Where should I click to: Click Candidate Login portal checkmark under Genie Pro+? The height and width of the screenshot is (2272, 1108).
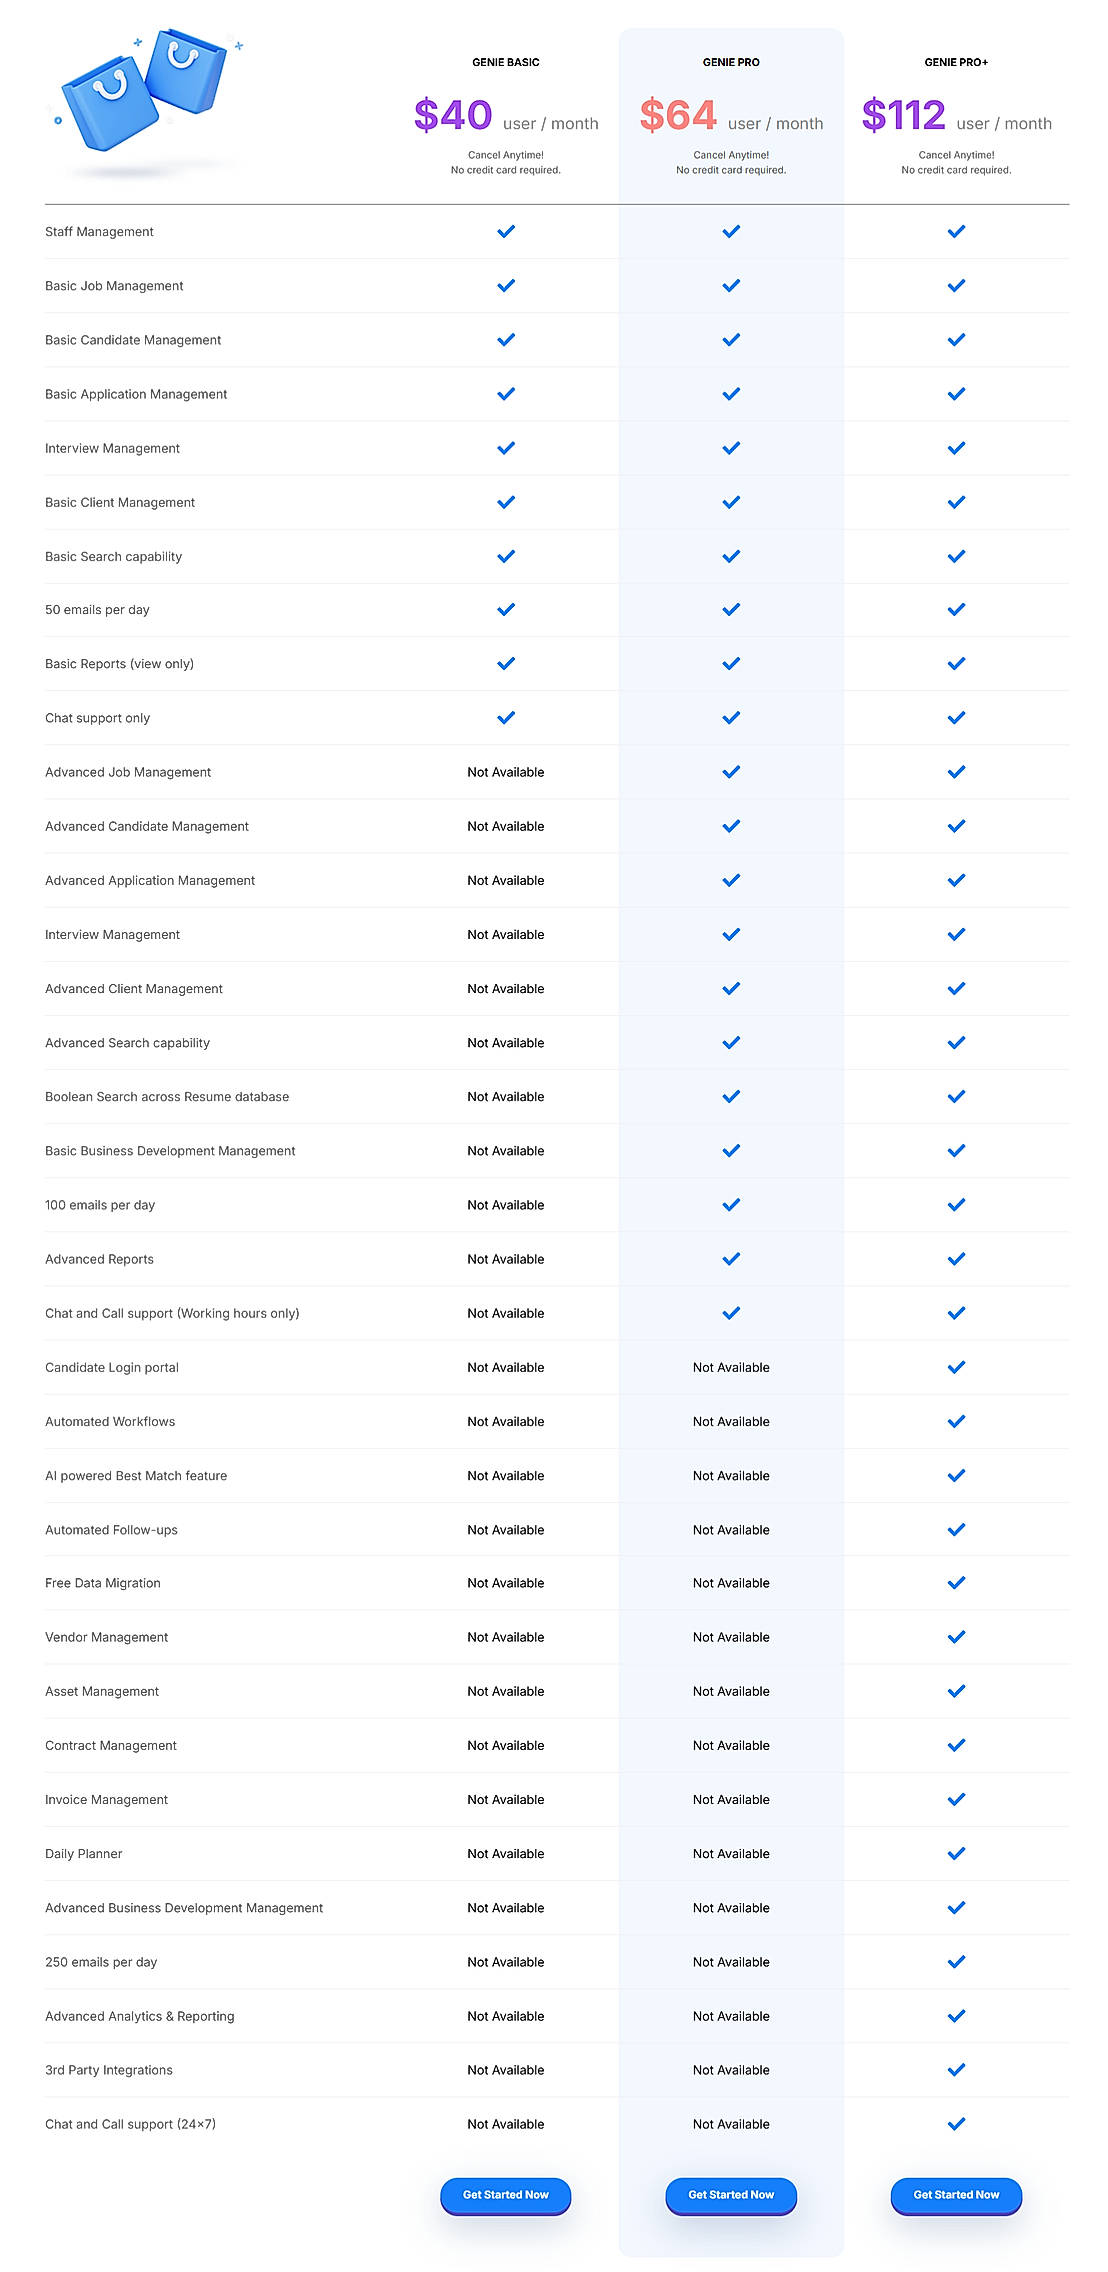956,1367
